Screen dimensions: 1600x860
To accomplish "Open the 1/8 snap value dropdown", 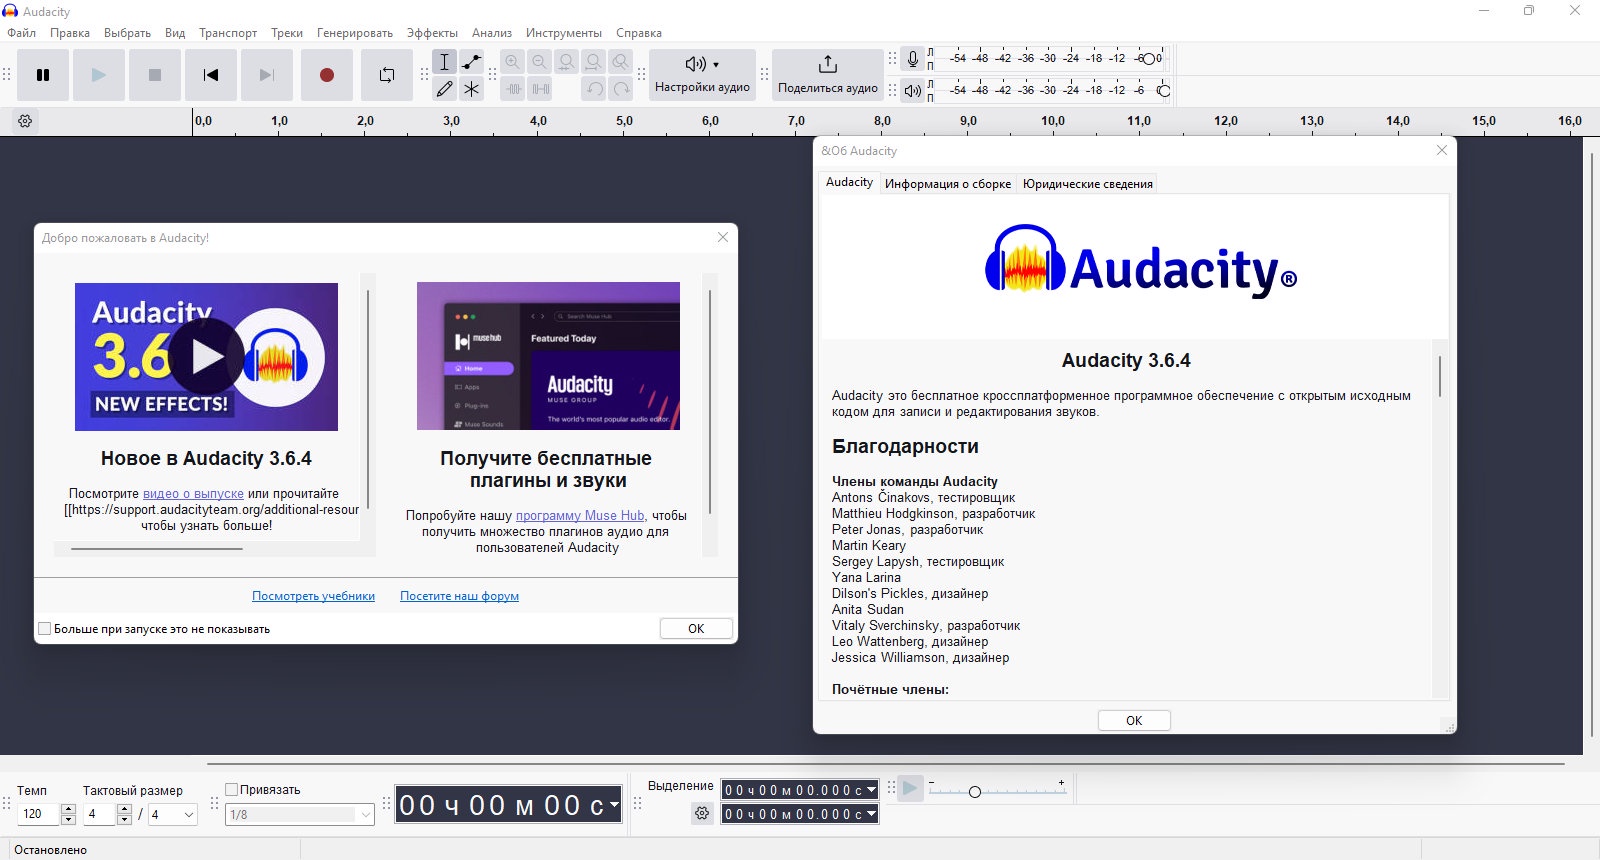I will pos(300,815).
